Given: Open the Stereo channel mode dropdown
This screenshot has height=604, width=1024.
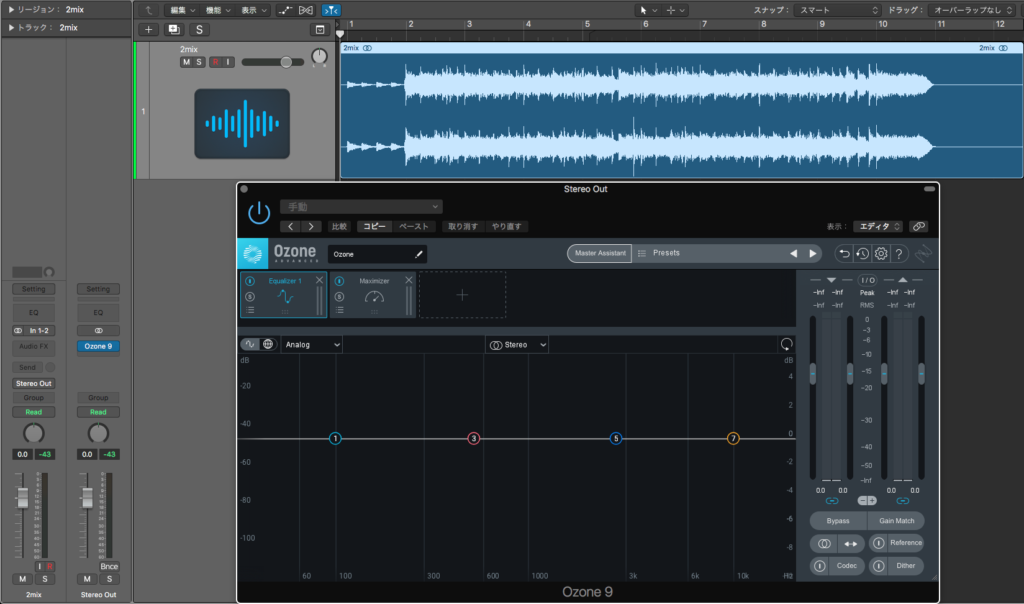Looking at the screenshot, I should [x=518, y=345].
